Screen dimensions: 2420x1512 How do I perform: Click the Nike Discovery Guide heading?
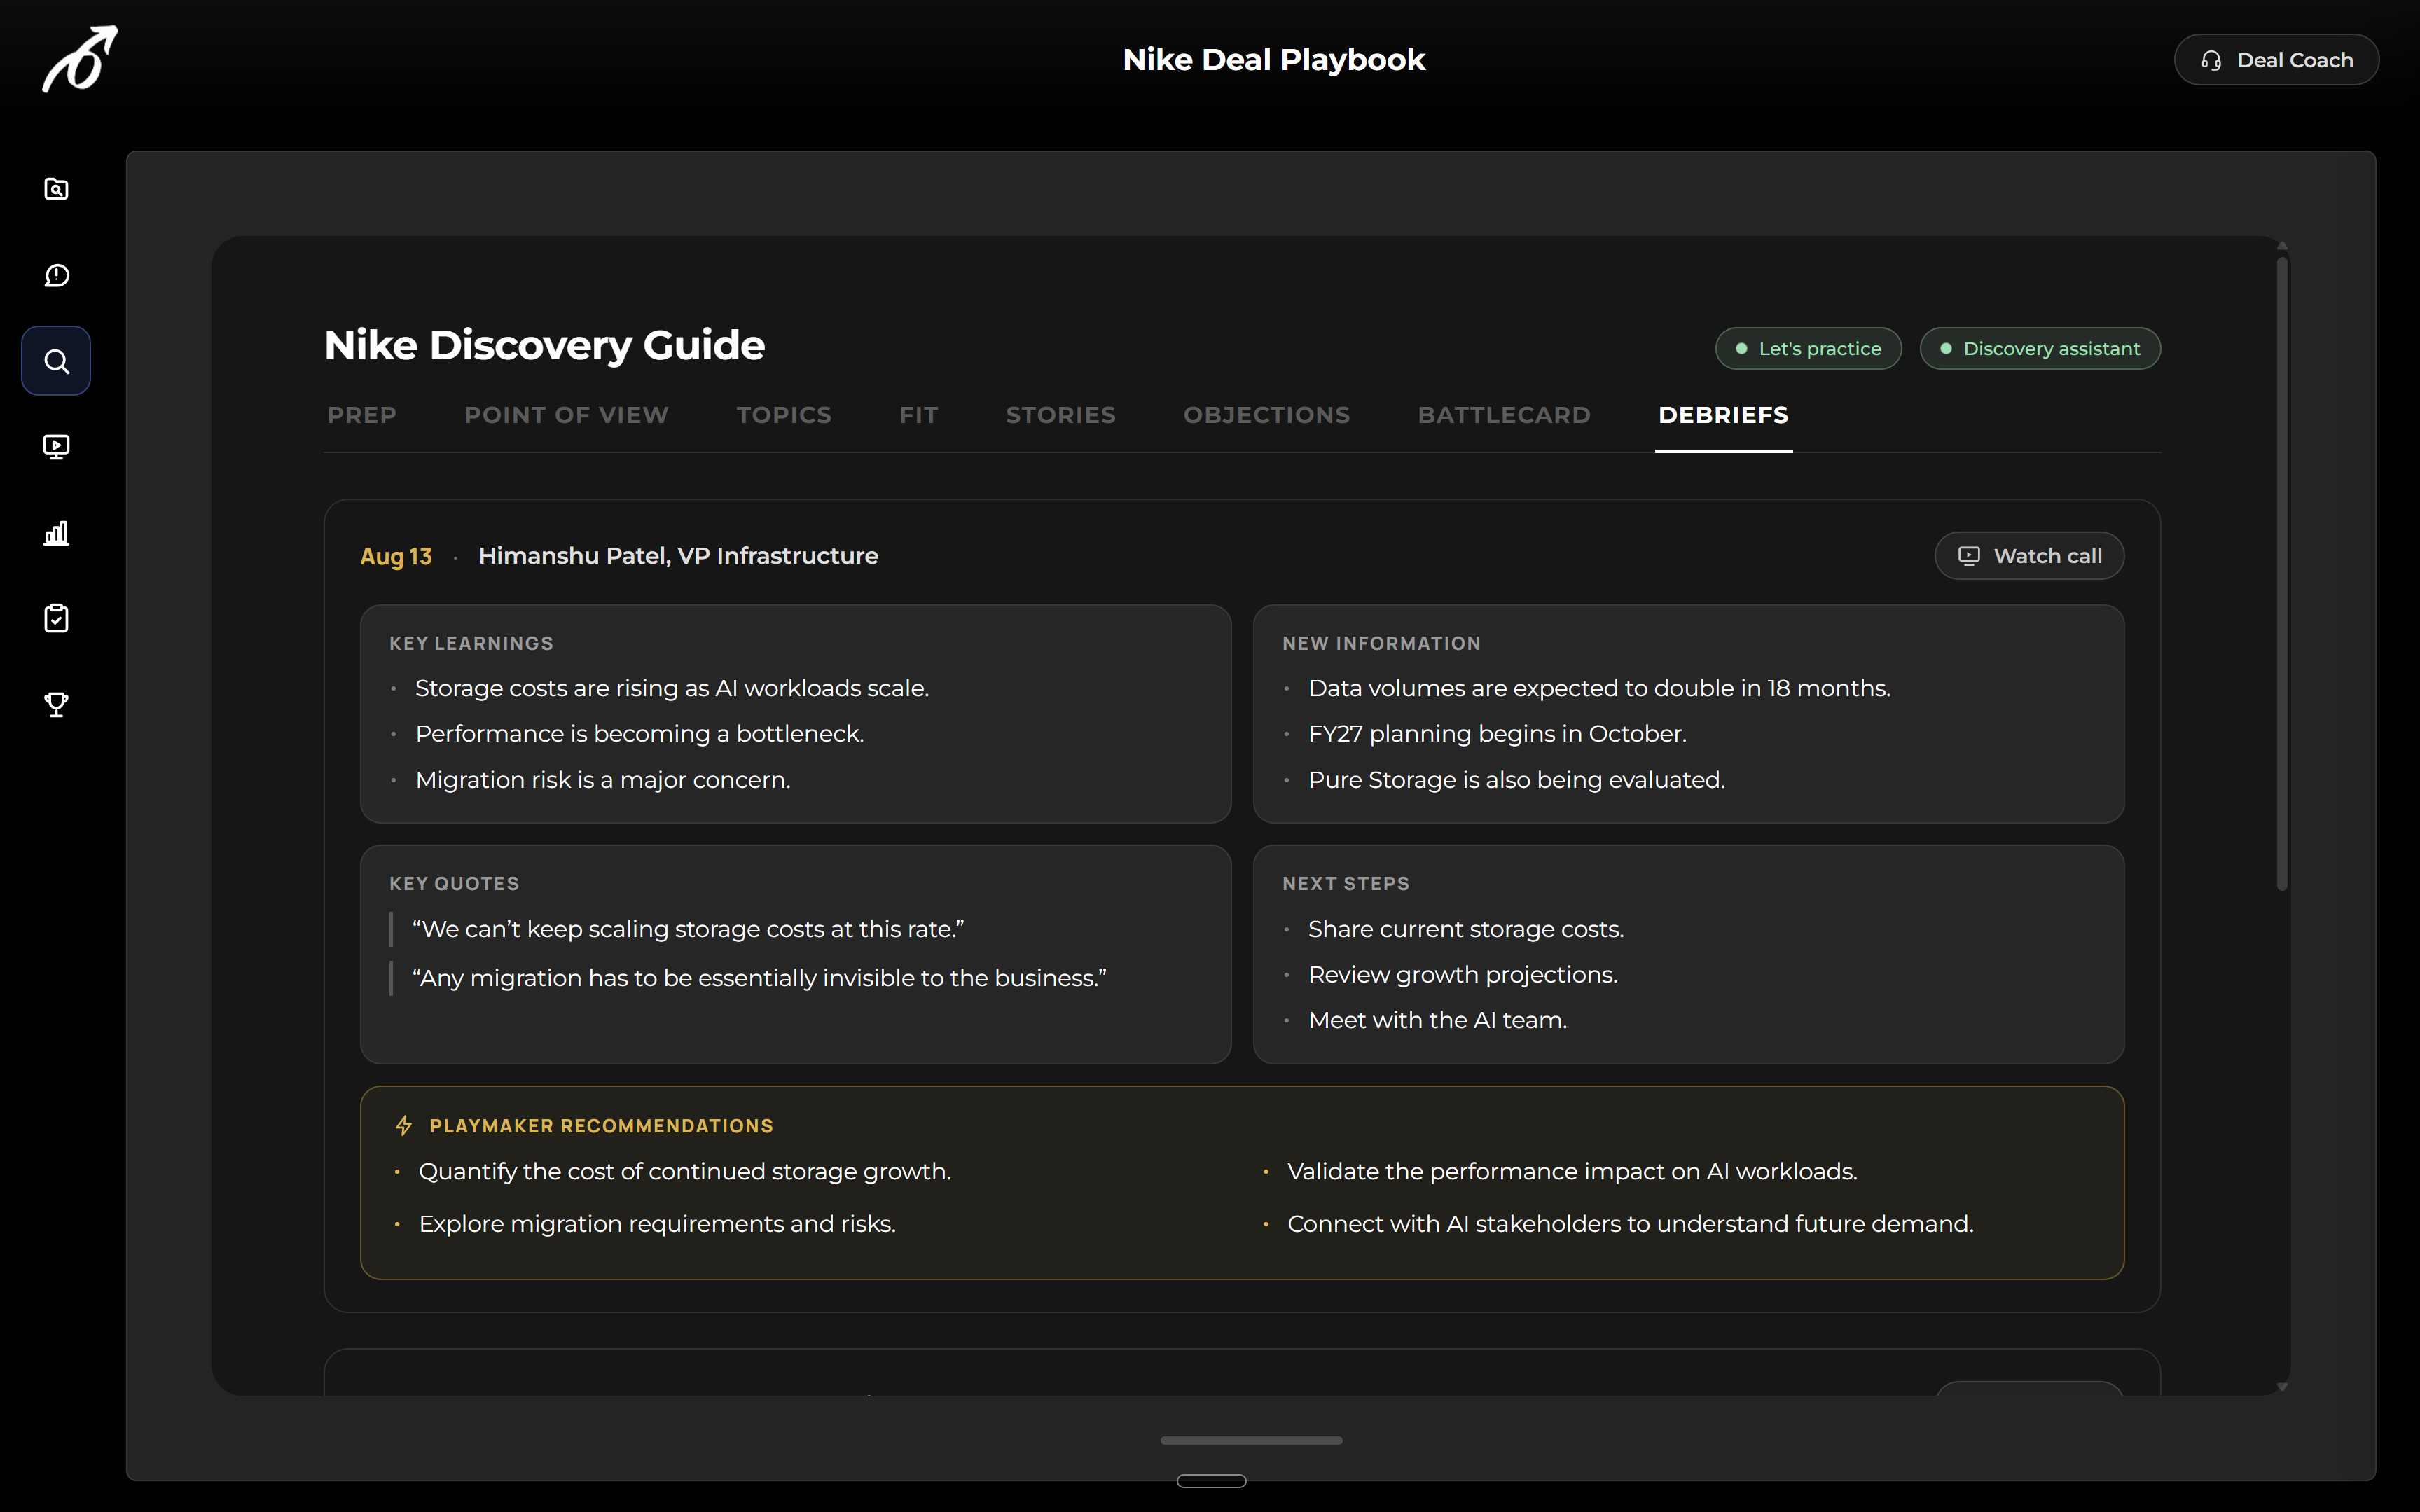click(544, 345)
